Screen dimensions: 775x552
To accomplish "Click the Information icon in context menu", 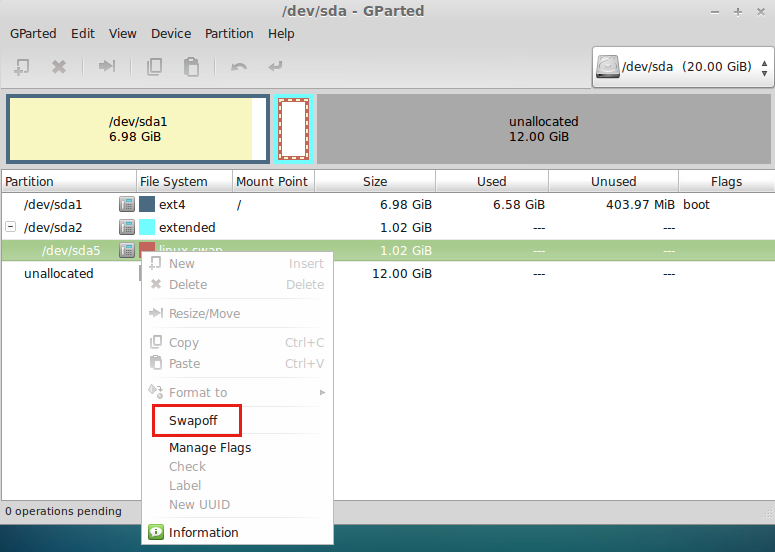I will coord(156,532).
